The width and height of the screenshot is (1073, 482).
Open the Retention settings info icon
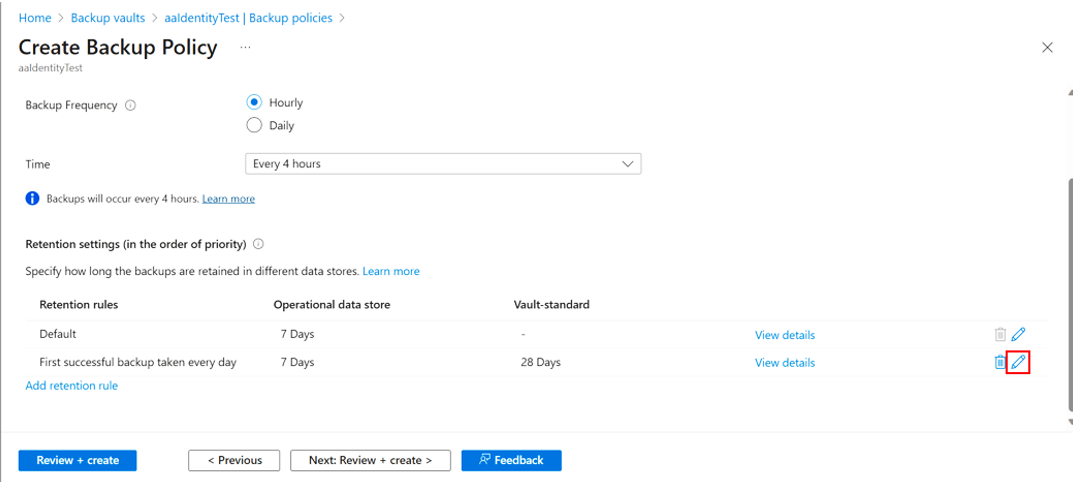tap(258, 244)
